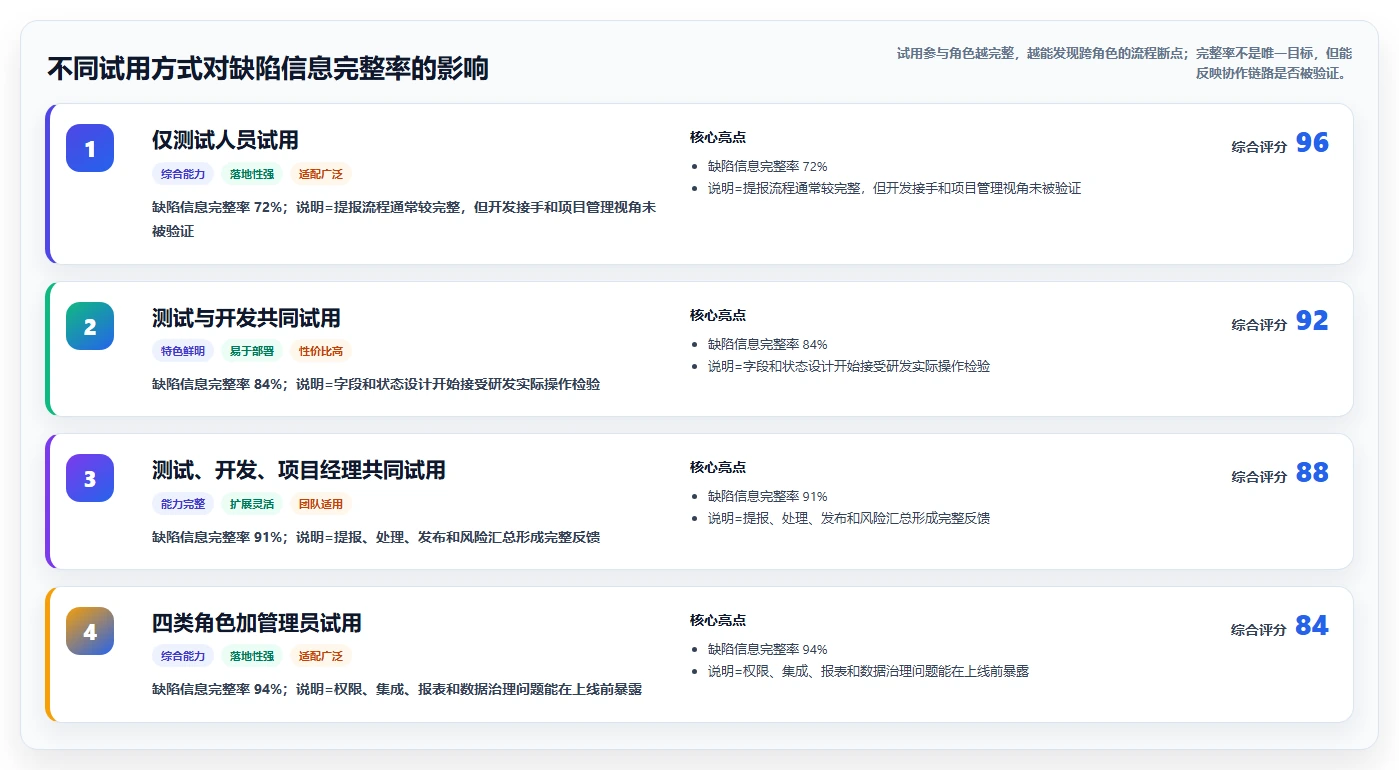Screen dimensions: 1399x770
Task: Click summary line 缺陷信息完整率 91% under third card title
Action: click(376, 537)
